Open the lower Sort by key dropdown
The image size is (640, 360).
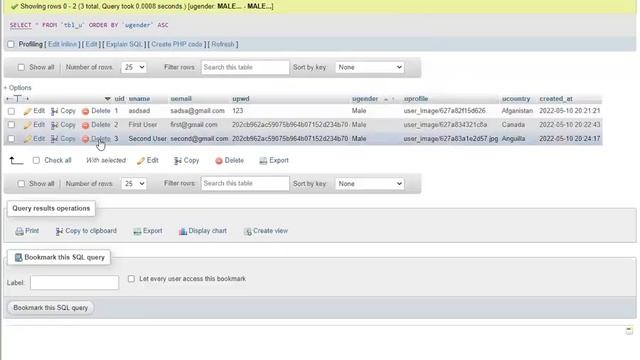coord(369,184)
